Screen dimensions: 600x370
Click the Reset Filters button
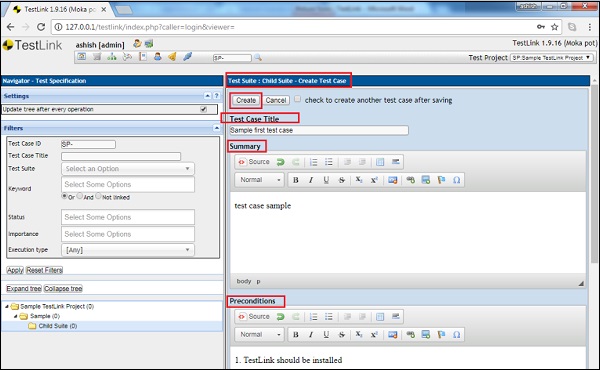[x=44, y=270]
